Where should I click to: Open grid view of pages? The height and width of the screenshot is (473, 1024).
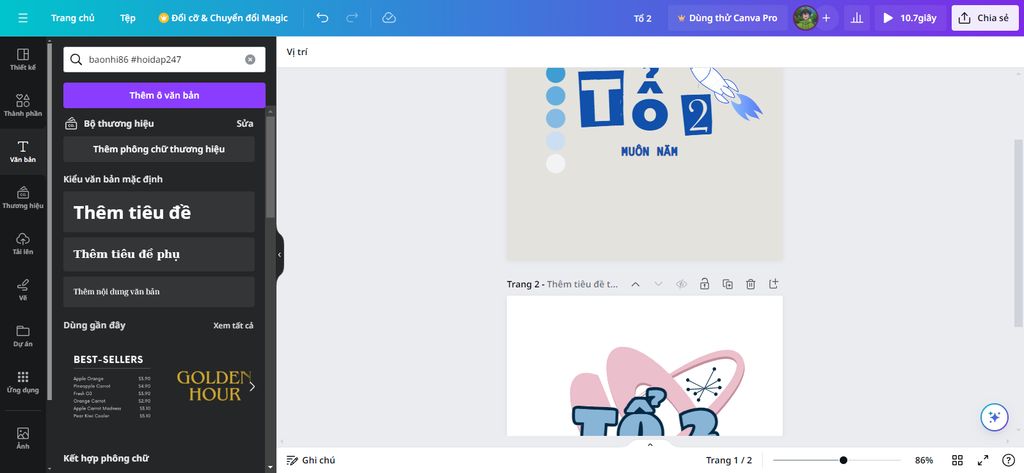tap(957, 460)
